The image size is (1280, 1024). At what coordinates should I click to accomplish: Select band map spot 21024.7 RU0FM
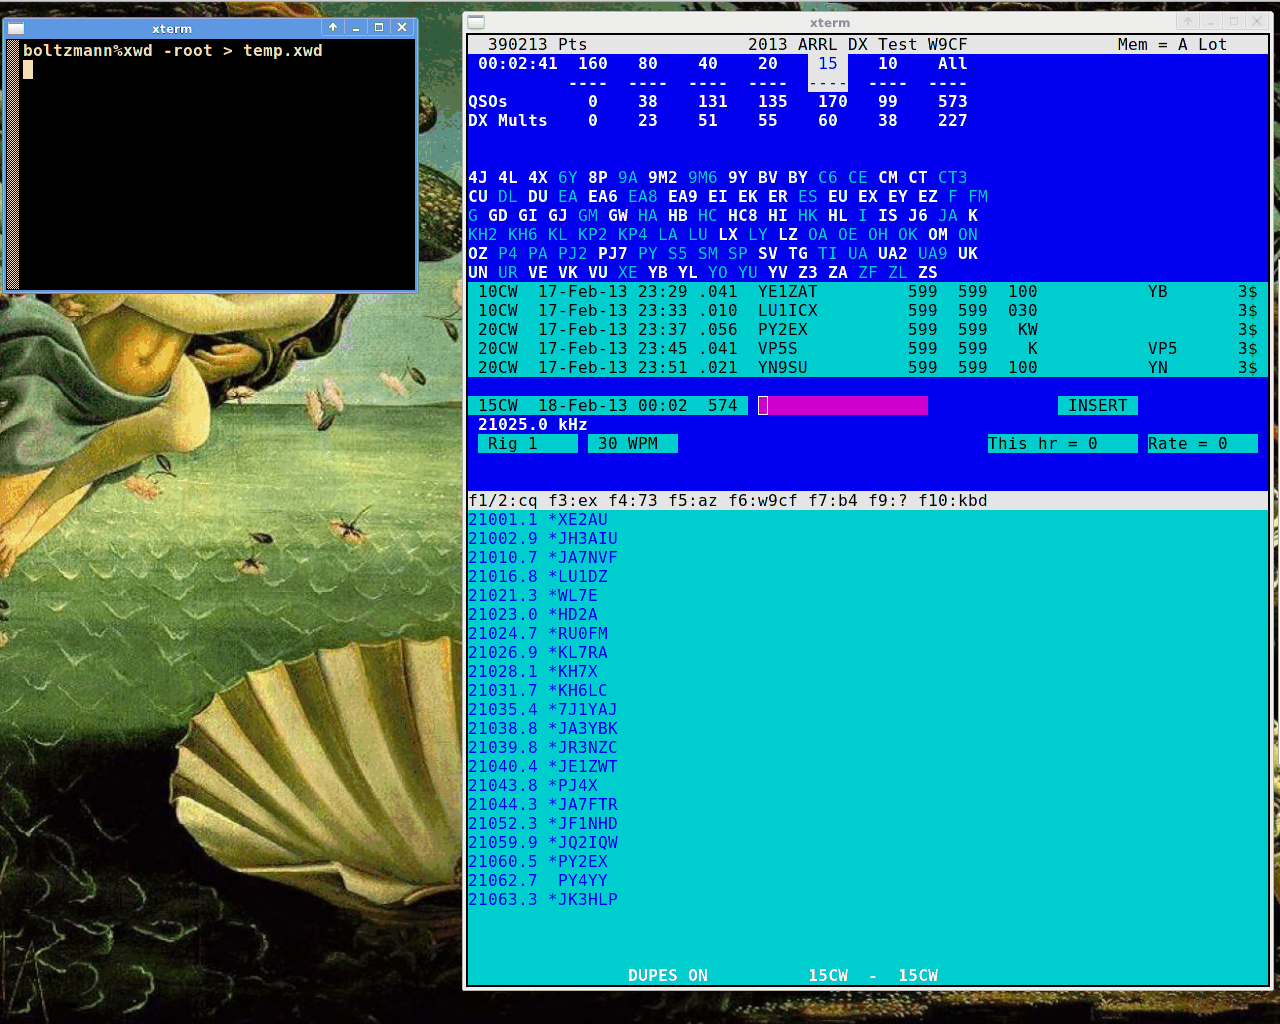point(538,634)
